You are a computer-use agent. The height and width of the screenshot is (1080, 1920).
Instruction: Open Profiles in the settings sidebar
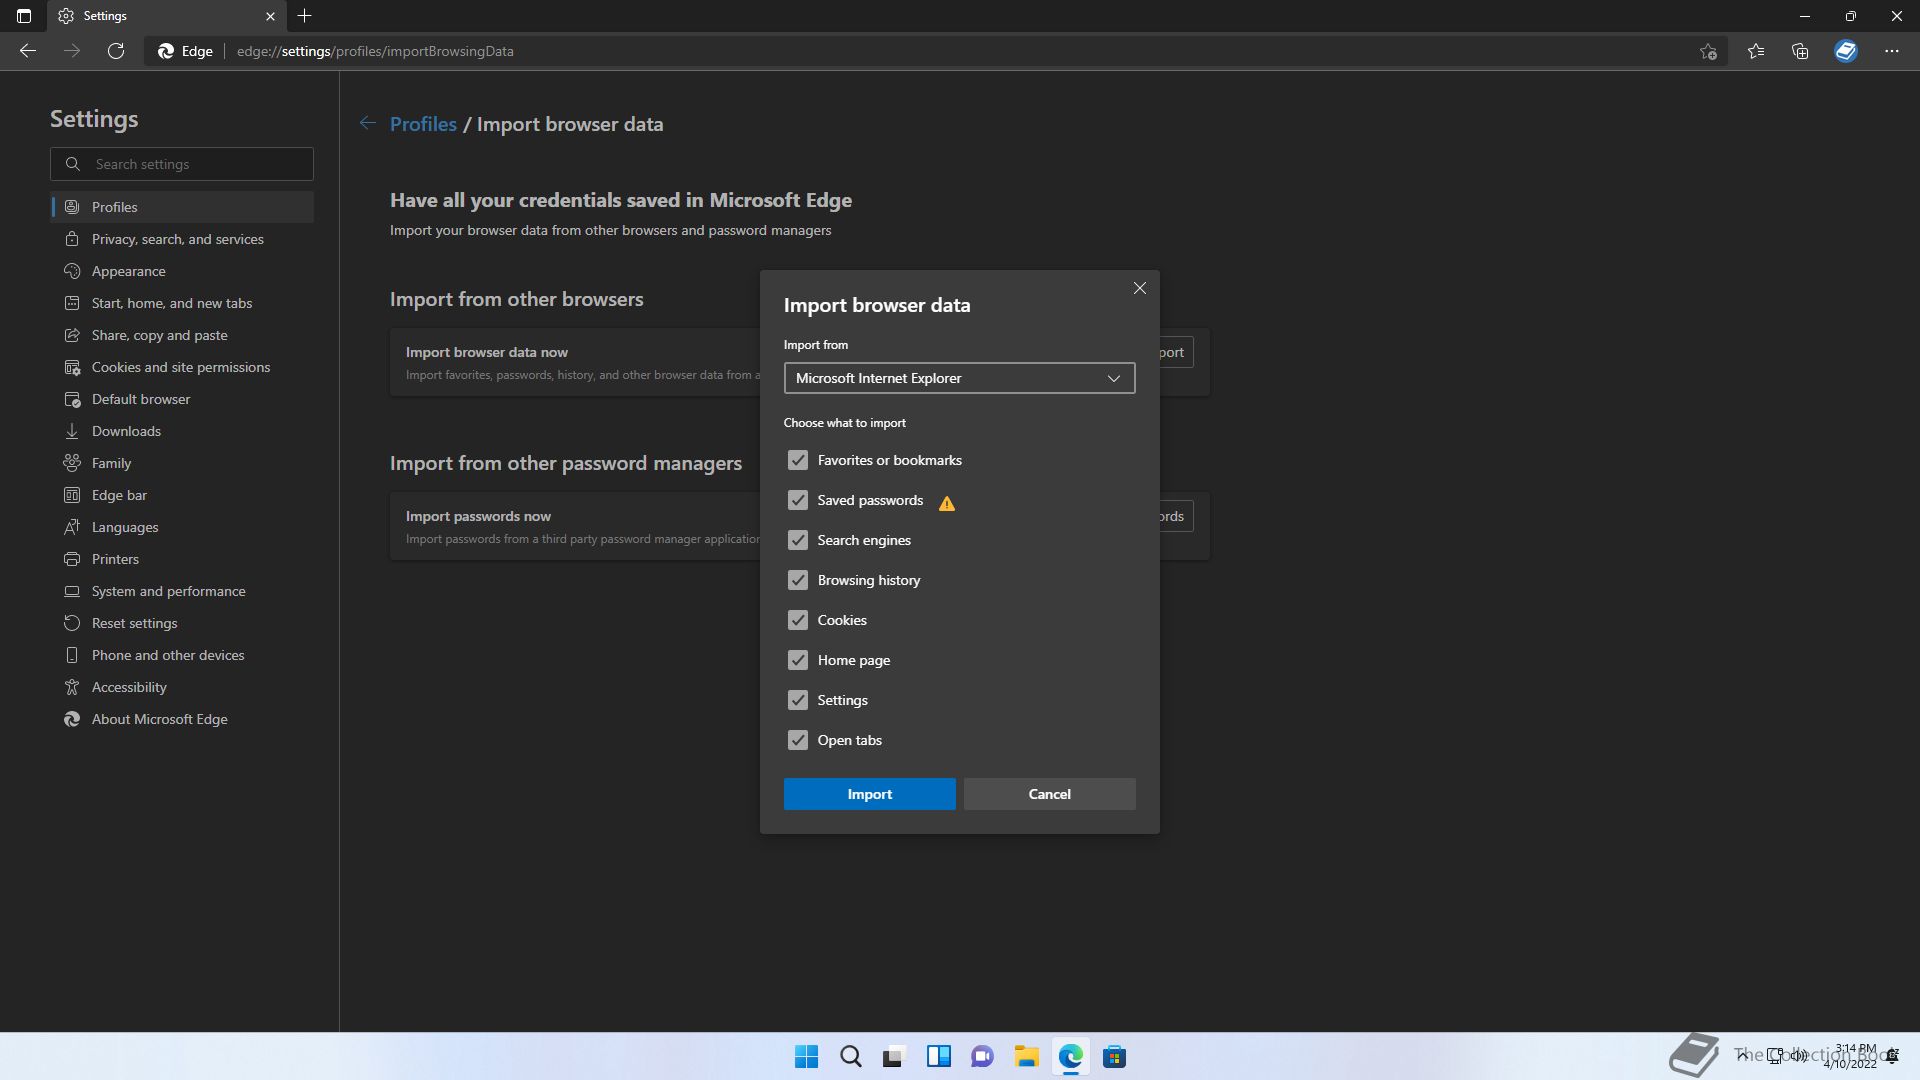pos(182,207)
